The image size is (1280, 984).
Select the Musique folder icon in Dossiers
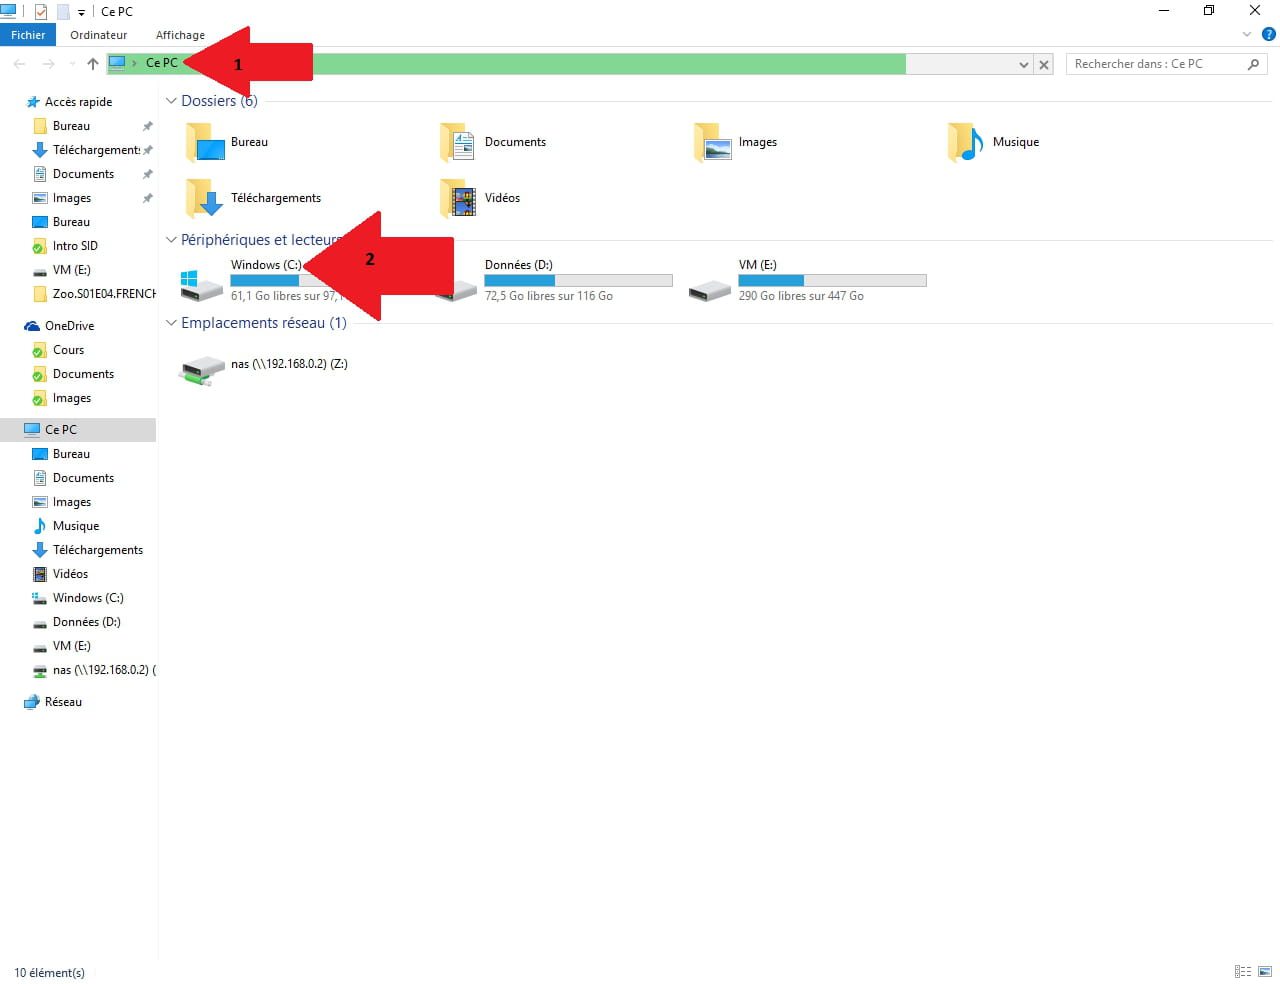pyautogui.click(x=967, y=142)
